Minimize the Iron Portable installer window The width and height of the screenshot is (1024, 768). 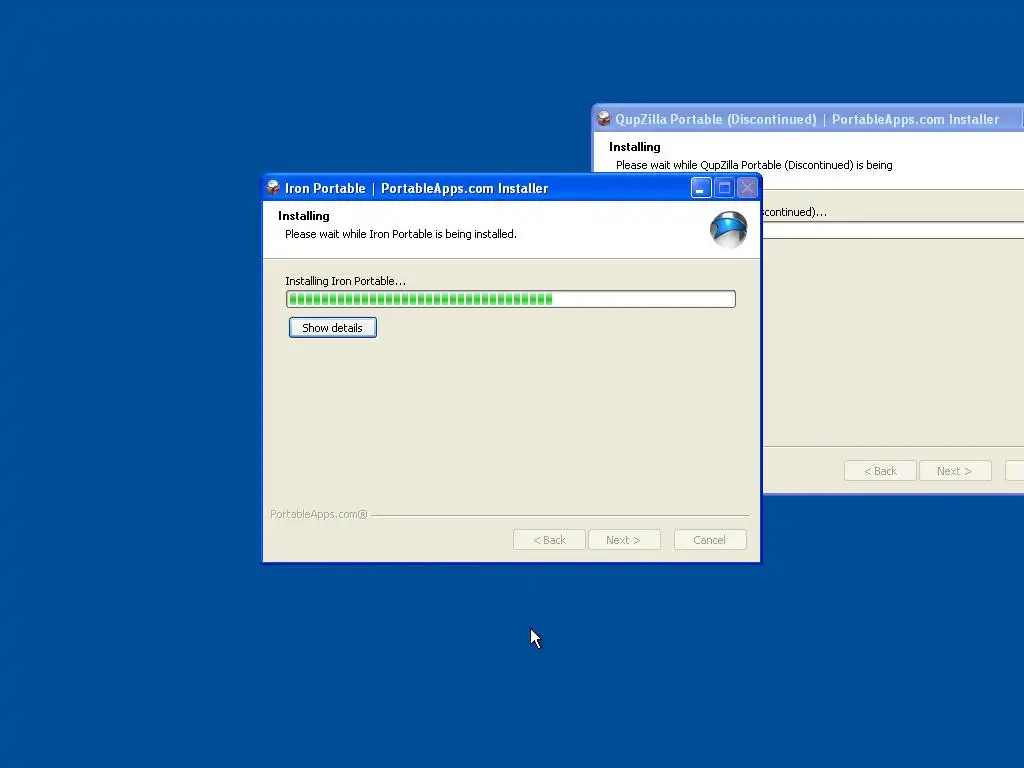tap(701, 188)
